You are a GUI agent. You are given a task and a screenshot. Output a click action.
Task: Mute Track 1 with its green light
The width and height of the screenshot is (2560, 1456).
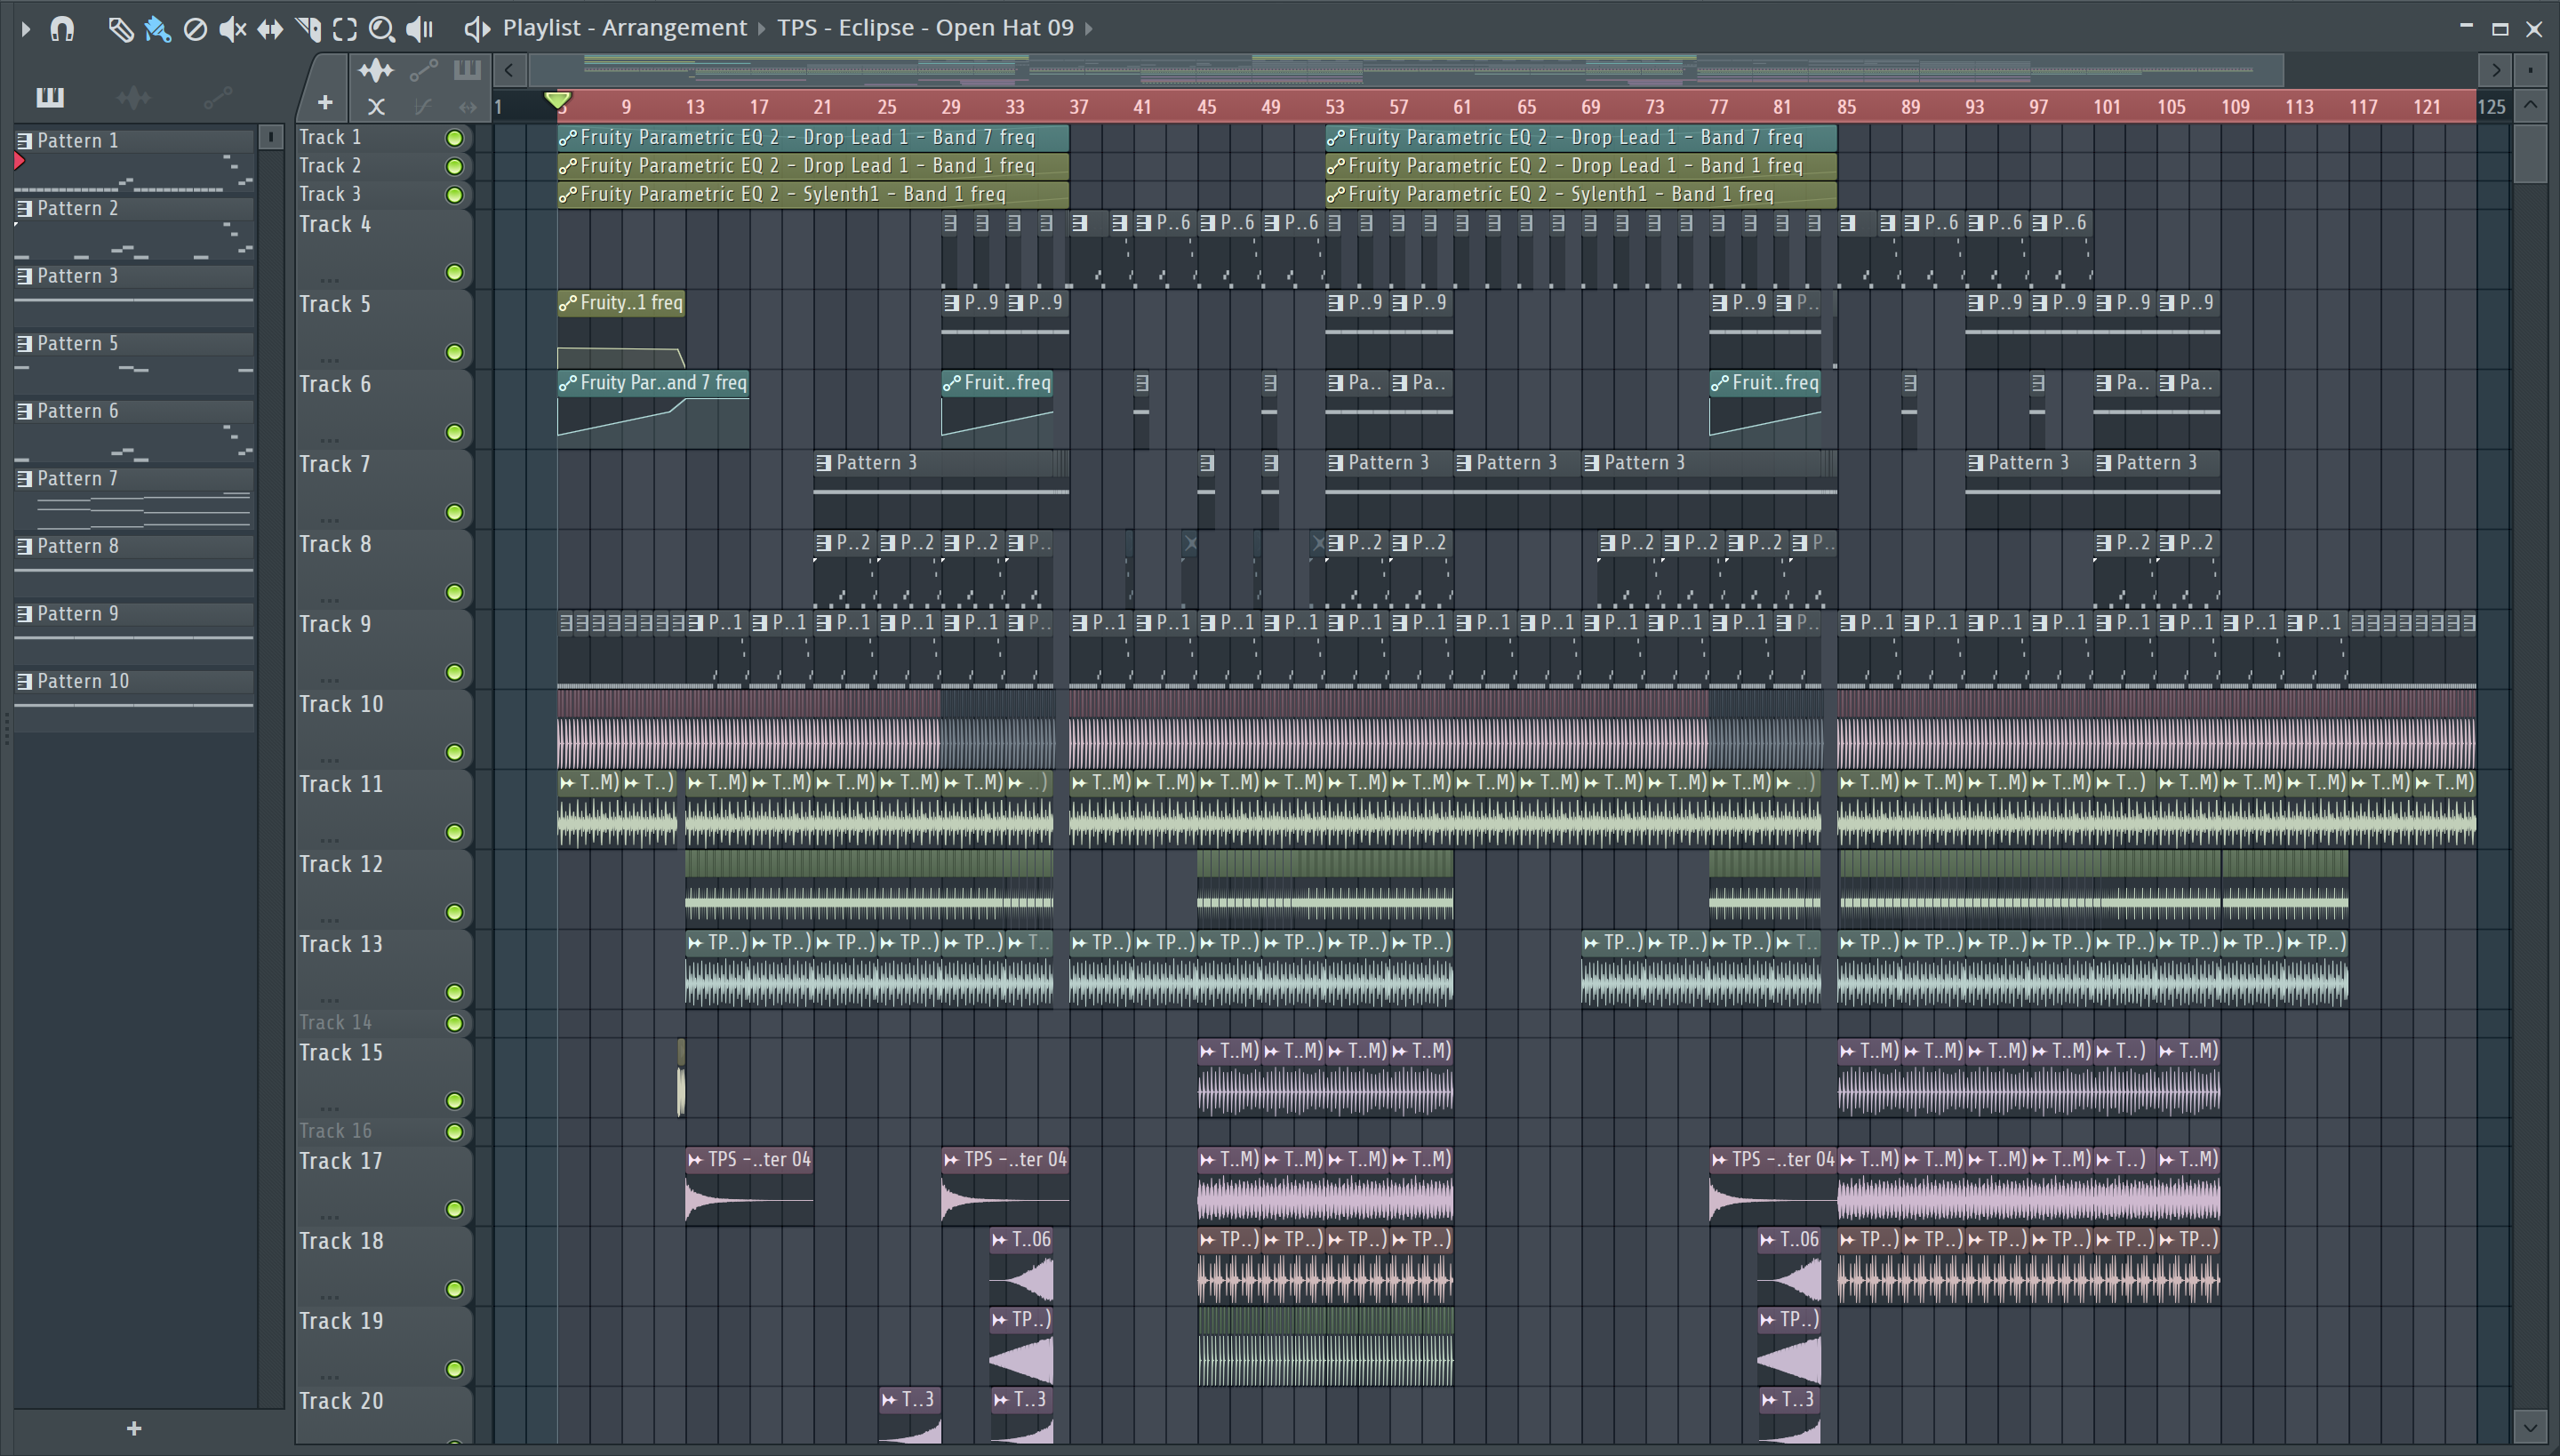tap(454, 138)
